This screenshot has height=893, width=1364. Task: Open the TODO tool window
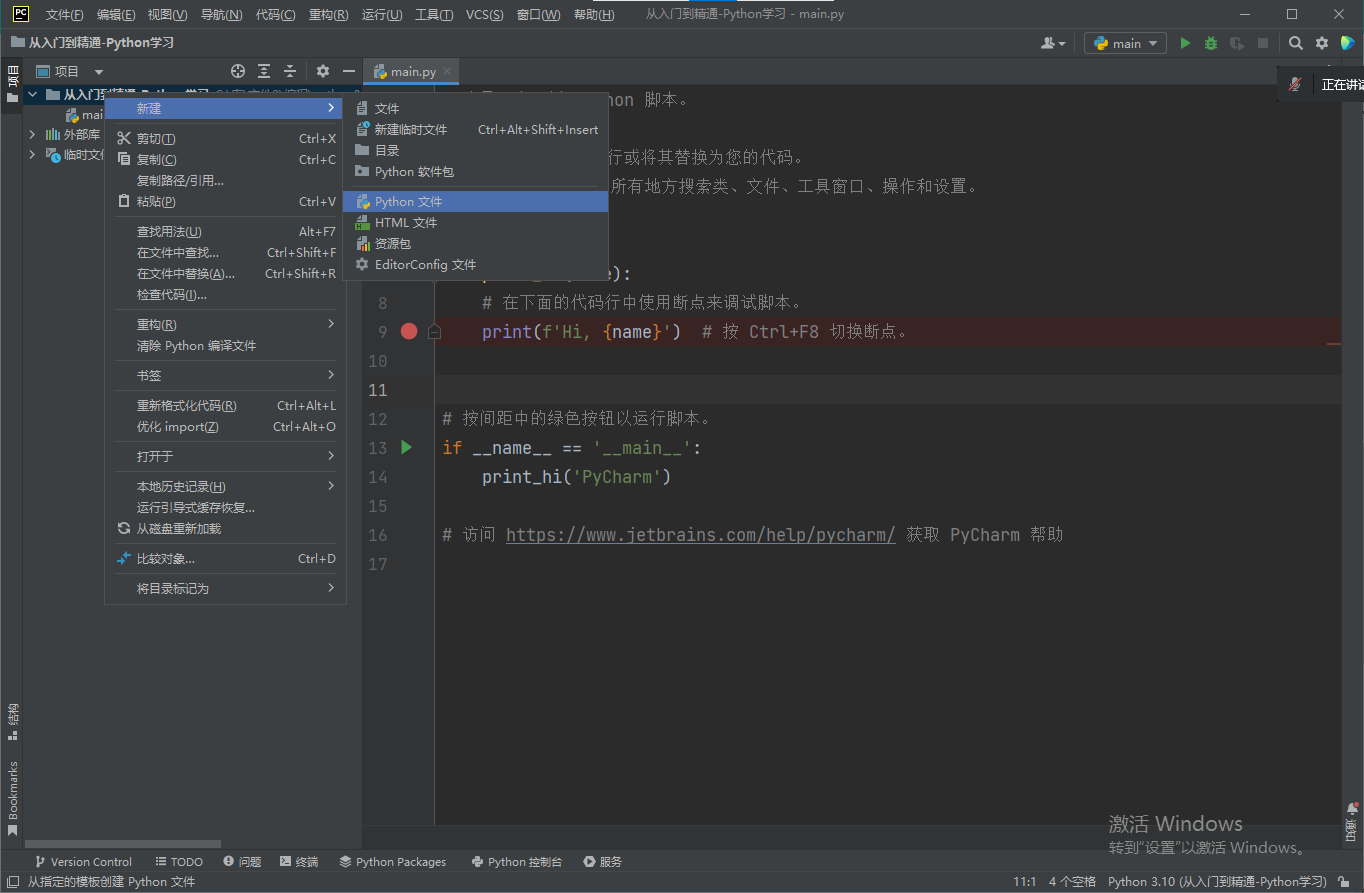click(x=179, y=861)
